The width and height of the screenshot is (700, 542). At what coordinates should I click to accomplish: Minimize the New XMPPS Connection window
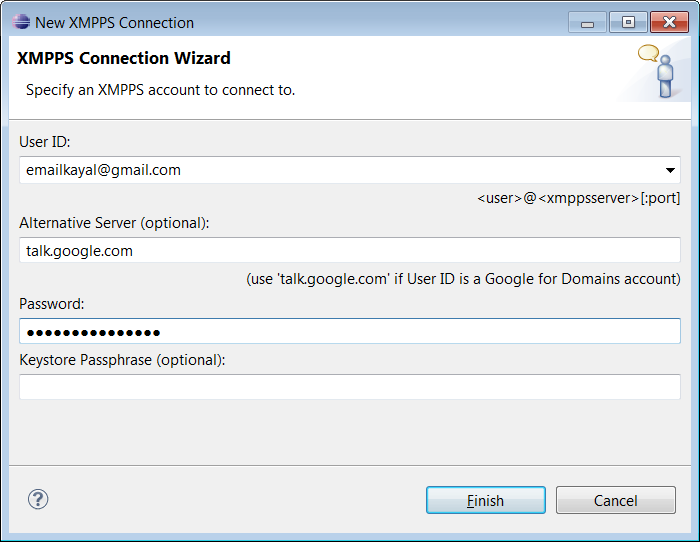pyautogui.click(x=588, y=22)
